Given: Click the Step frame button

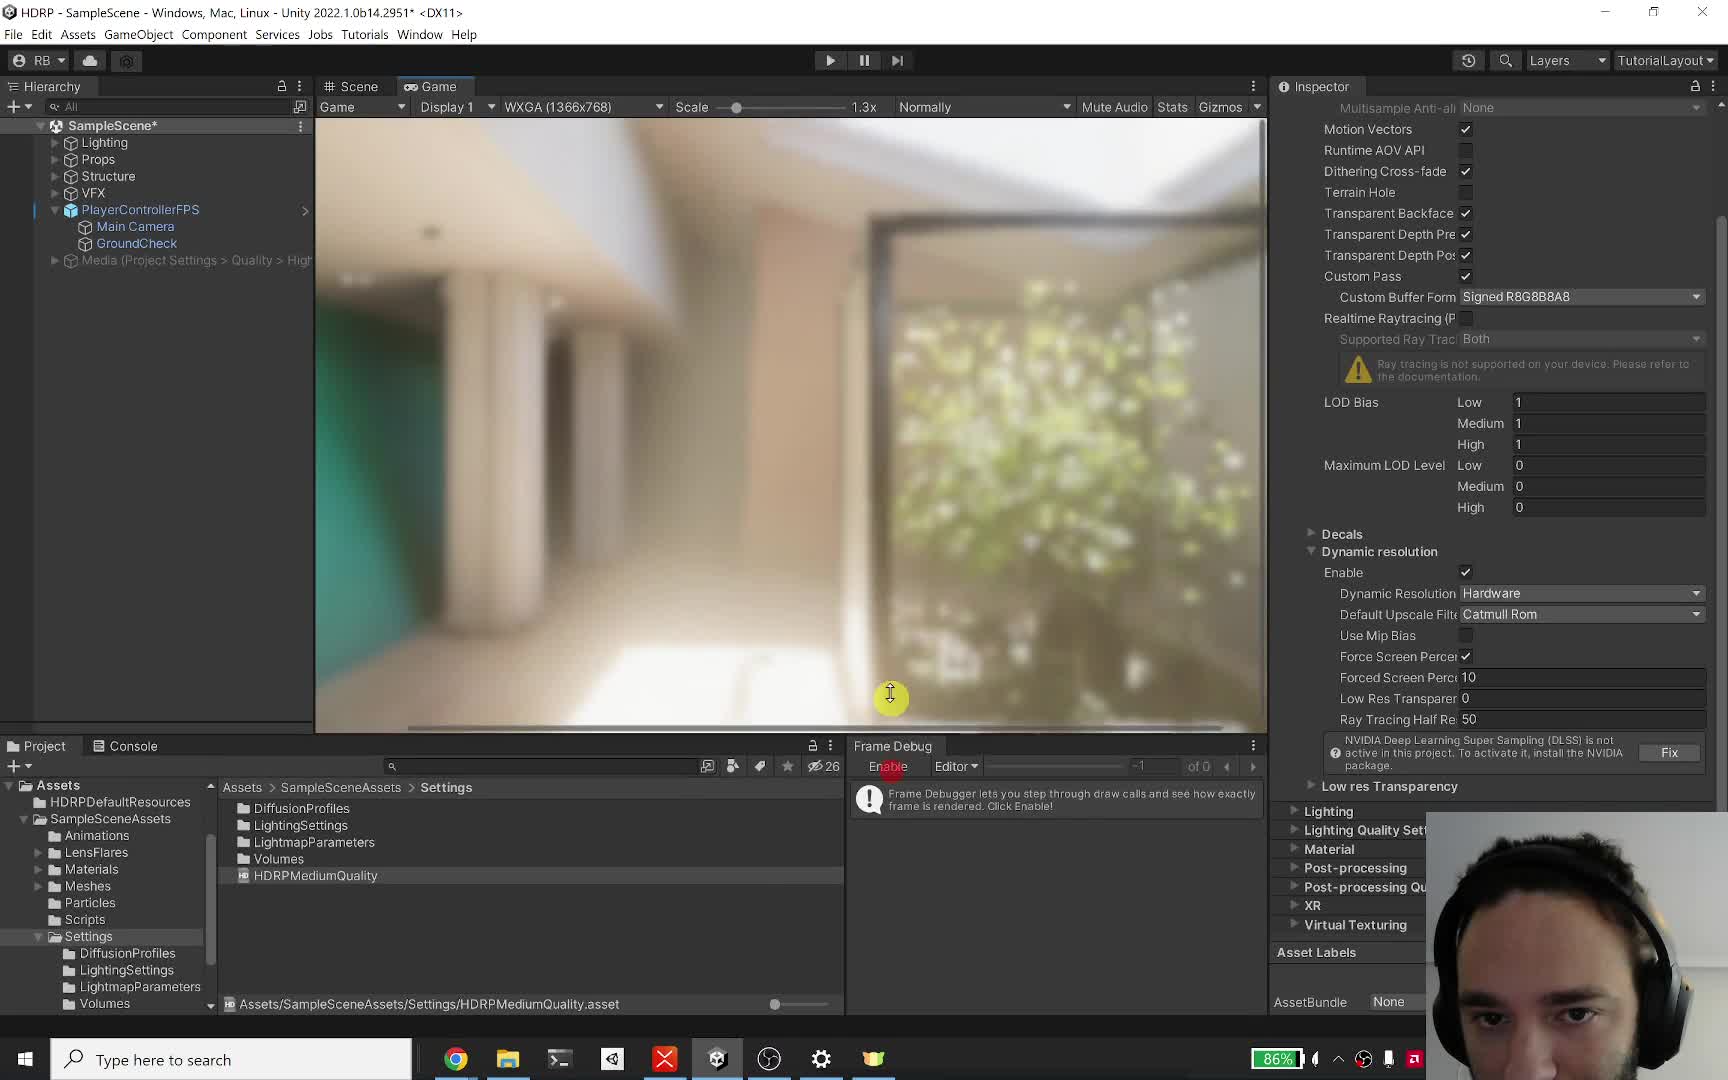Looking at the screenshot, I should coord(897,61).
